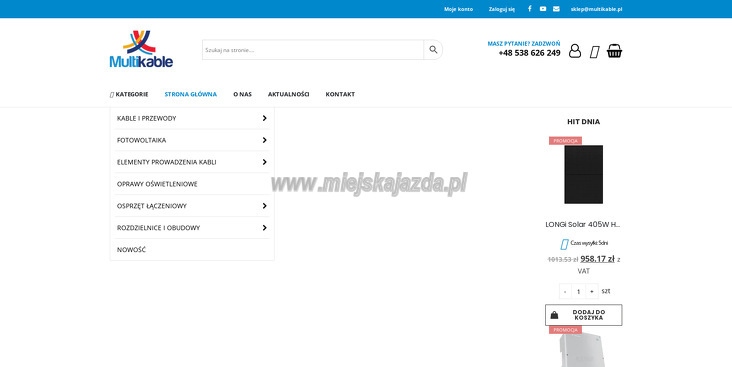Open the Facebook icon in top bar
The width and height of the screenshot is (732, 367).
(x=529, y=9)
